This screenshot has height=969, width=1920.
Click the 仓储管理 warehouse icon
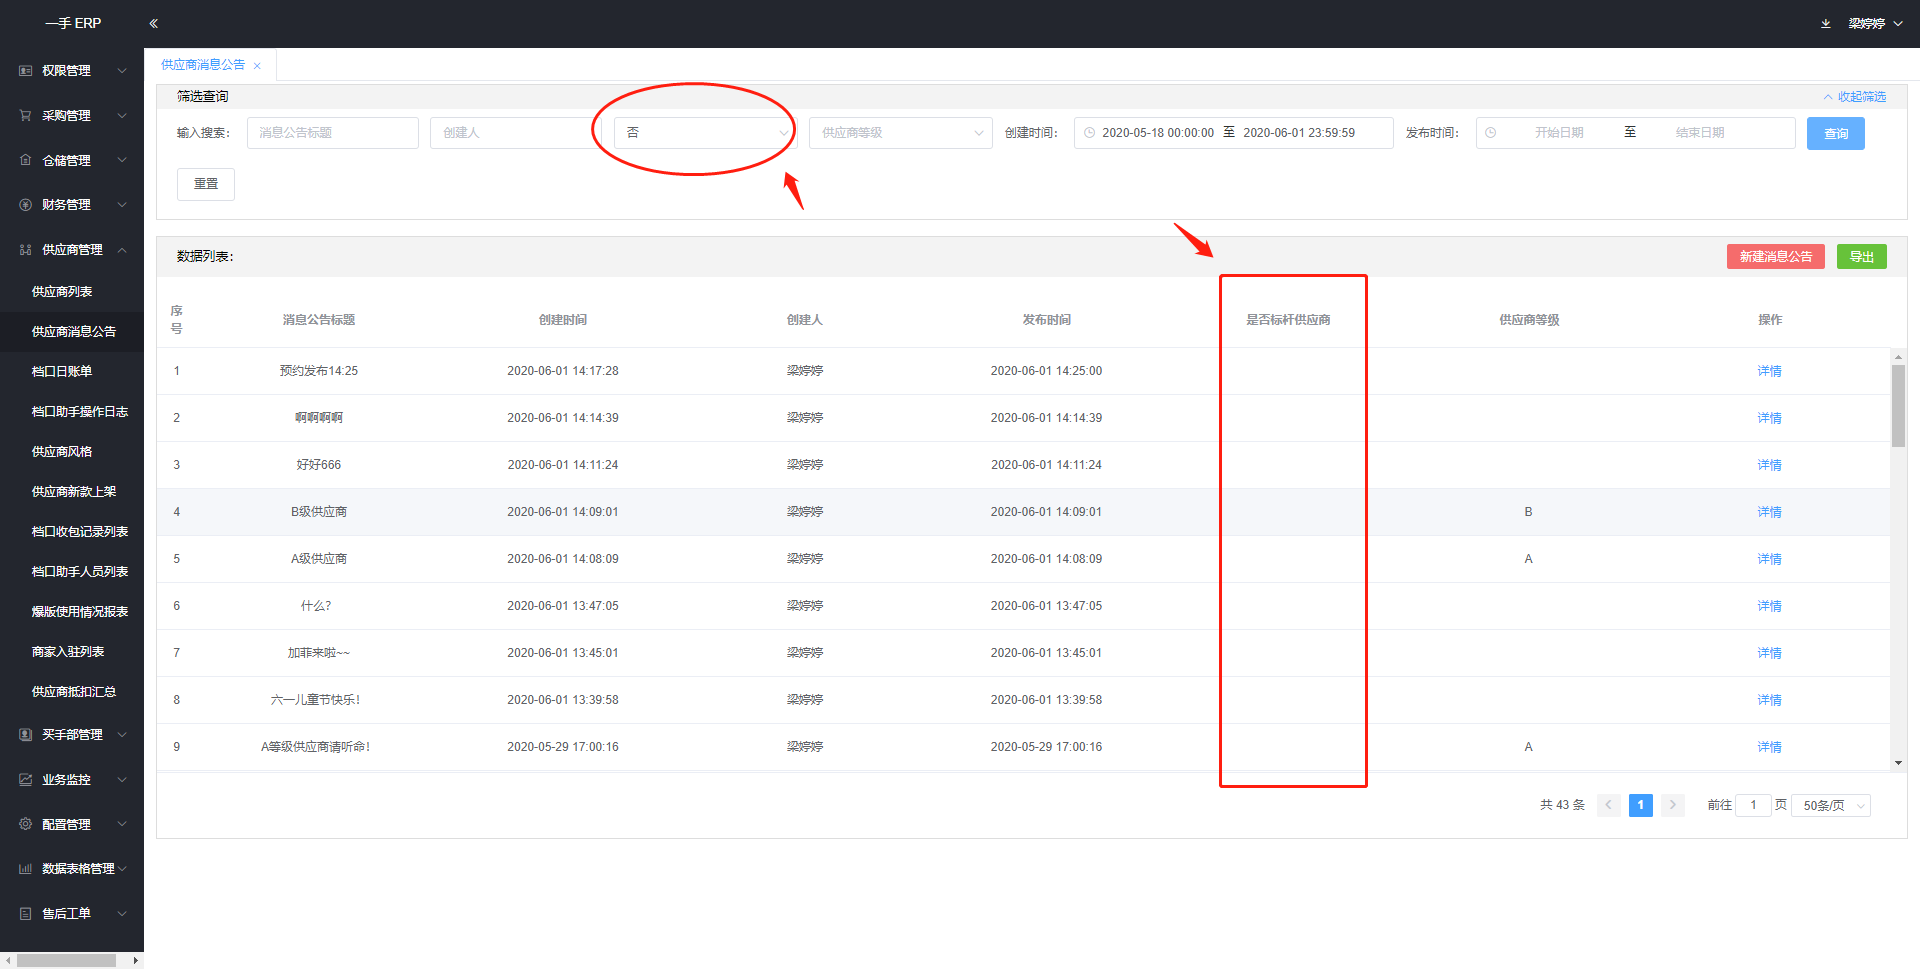click(26, 160)
